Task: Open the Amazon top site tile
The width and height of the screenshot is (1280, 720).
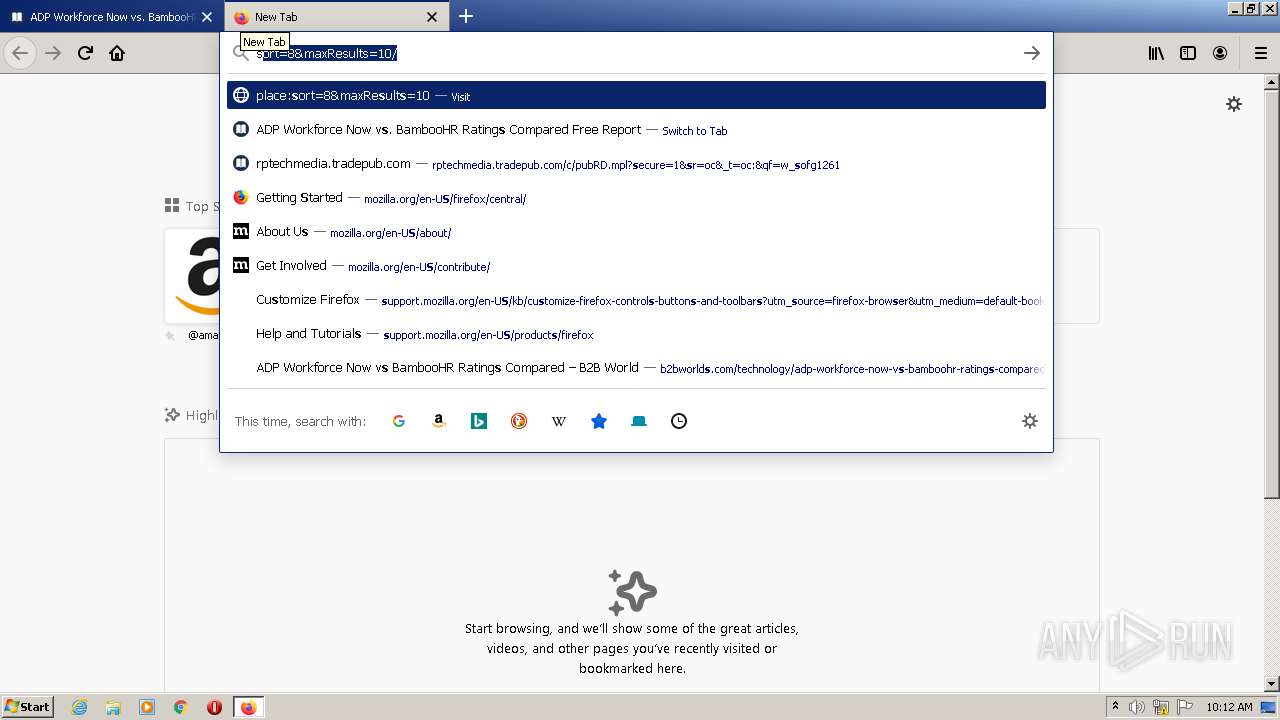Action: click(x=192, y=276)
